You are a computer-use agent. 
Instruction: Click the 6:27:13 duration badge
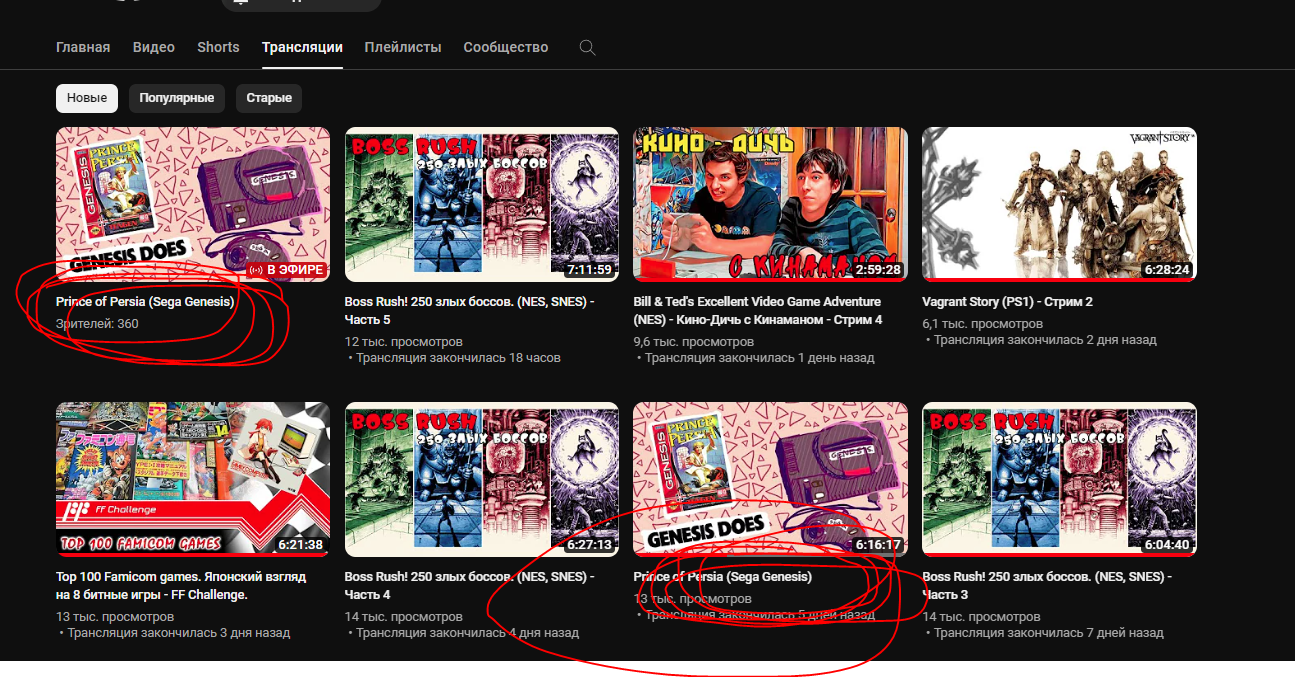click(589, 545)
